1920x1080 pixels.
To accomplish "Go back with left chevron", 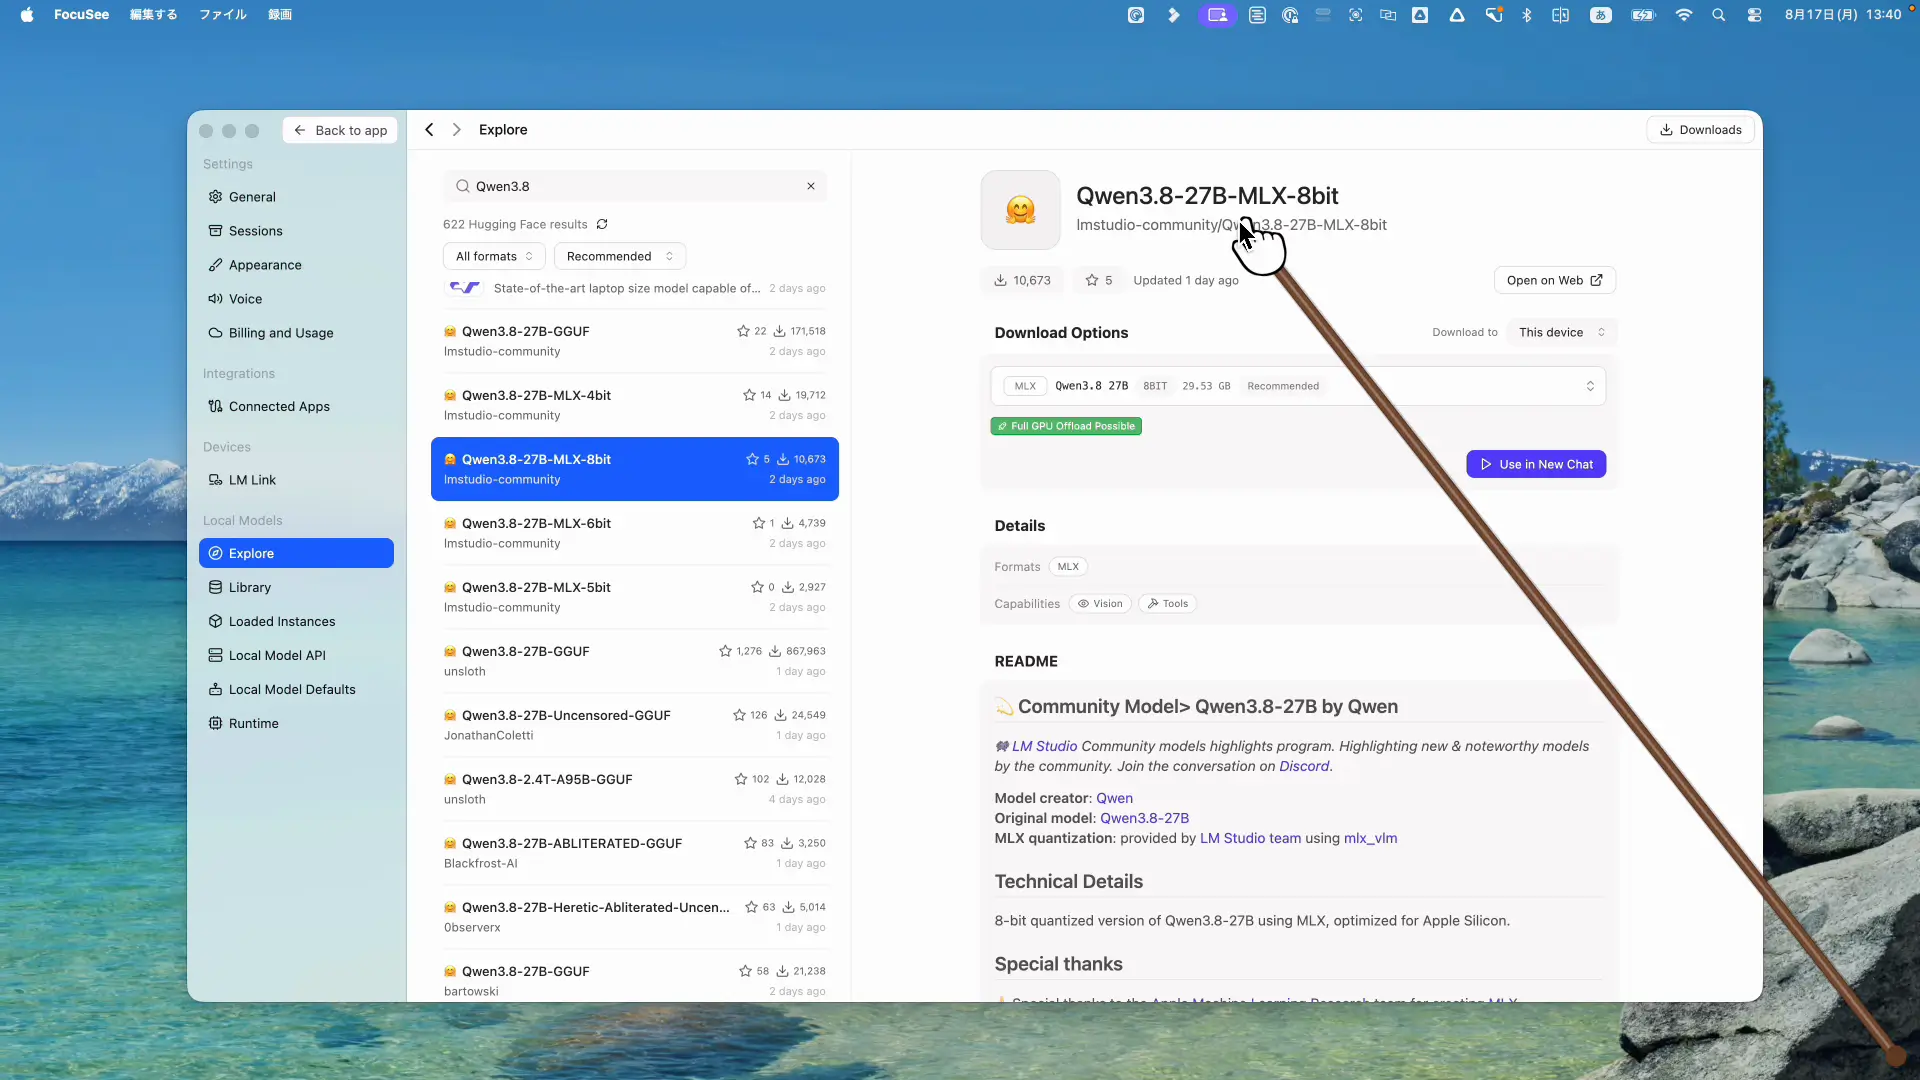I will tap(429, 130).
